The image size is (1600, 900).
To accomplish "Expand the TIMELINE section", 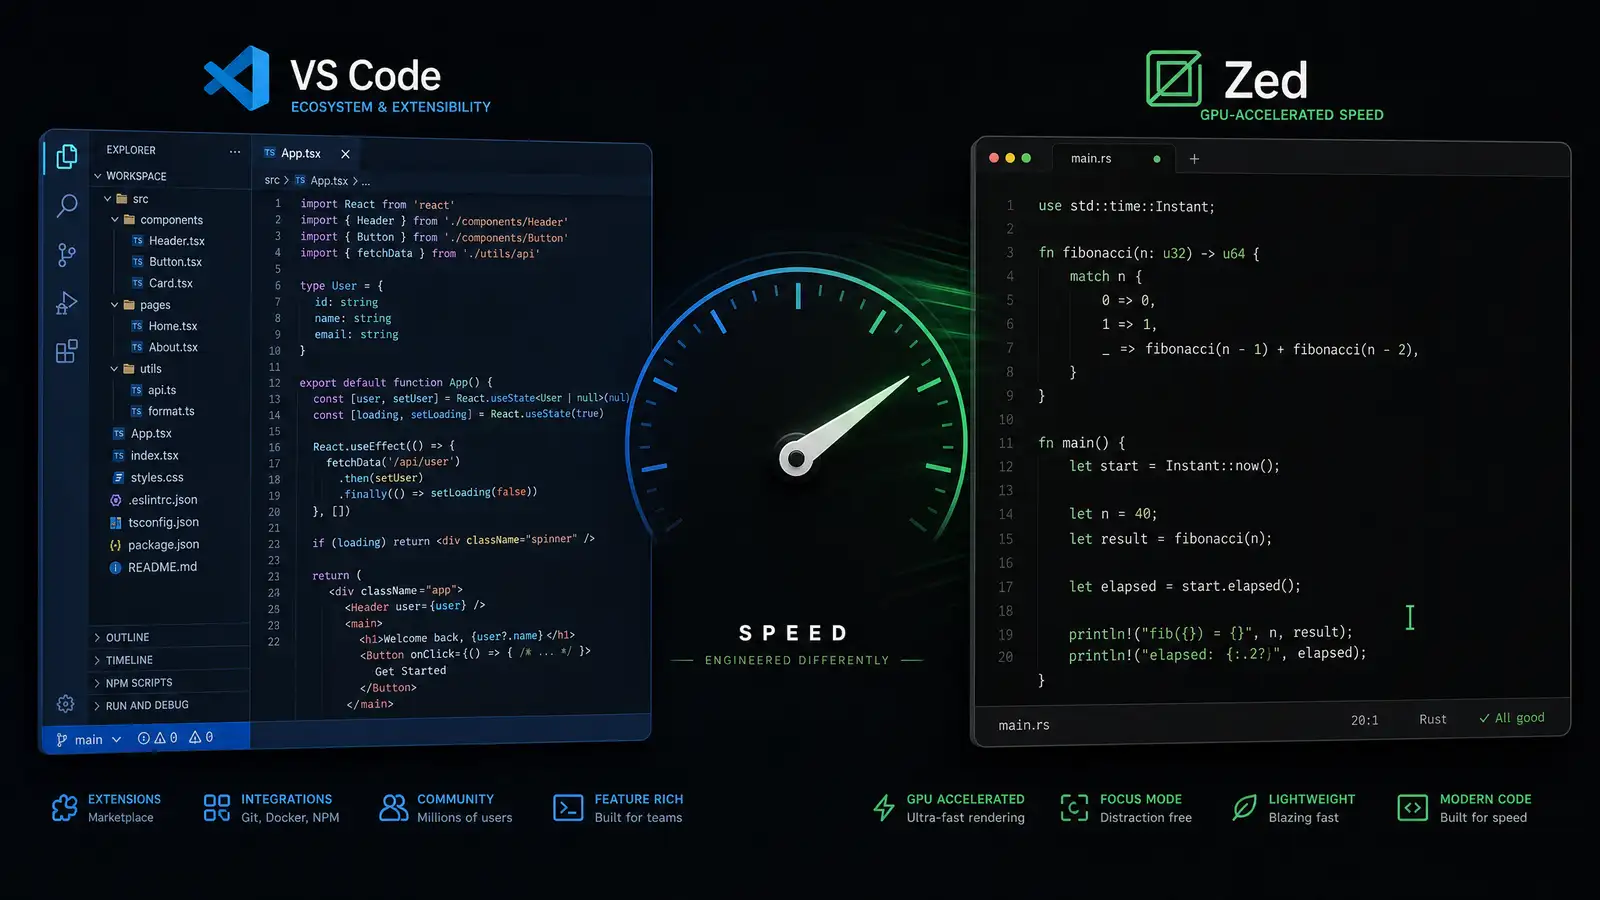I will pyautogui.click(x=123, y=660).
